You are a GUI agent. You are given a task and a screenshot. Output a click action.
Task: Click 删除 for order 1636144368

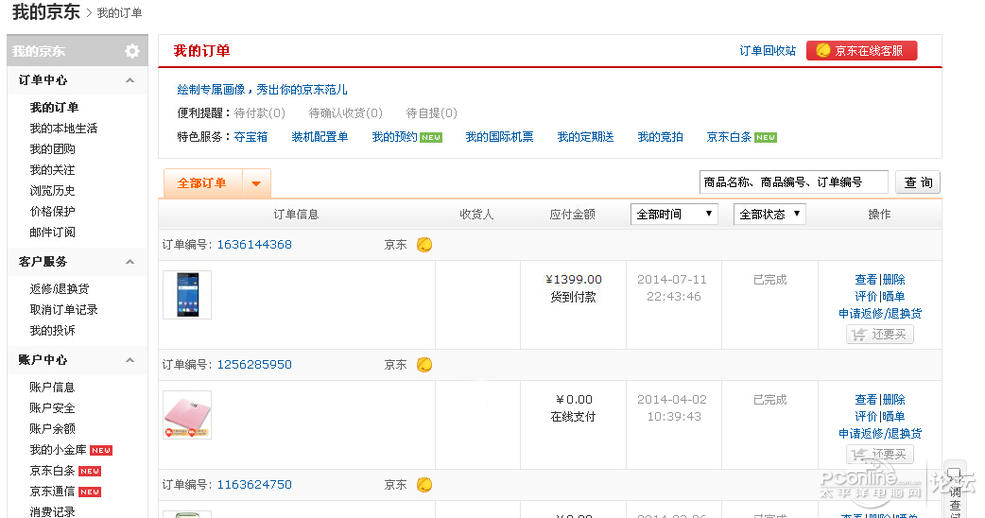(894, 279)
